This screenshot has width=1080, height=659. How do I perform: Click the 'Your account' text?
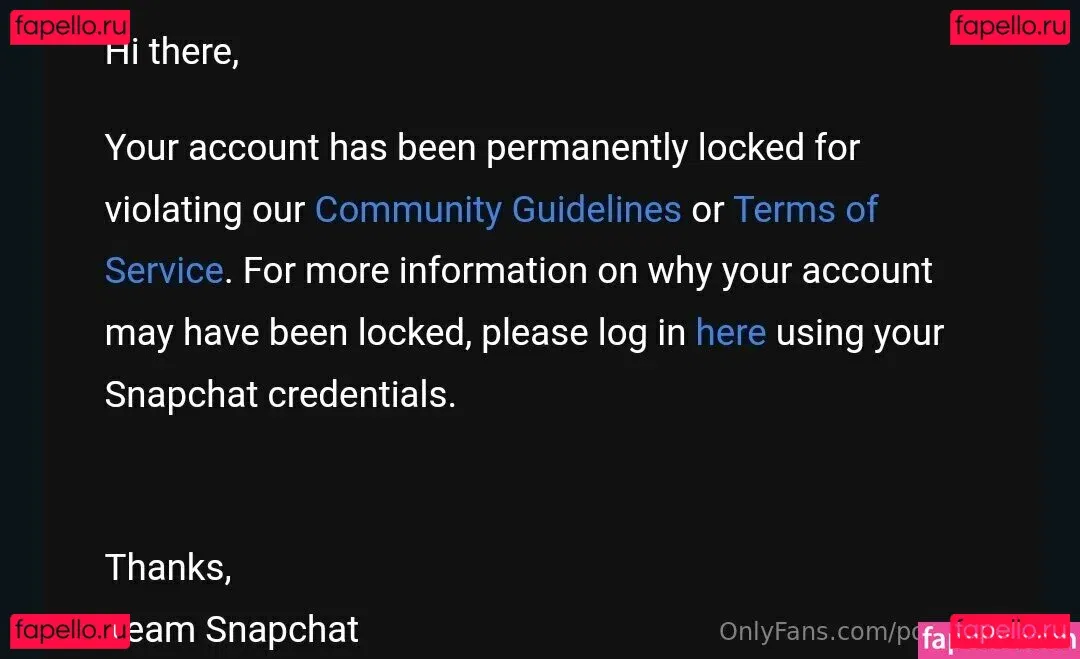click(x=212, y=148)
